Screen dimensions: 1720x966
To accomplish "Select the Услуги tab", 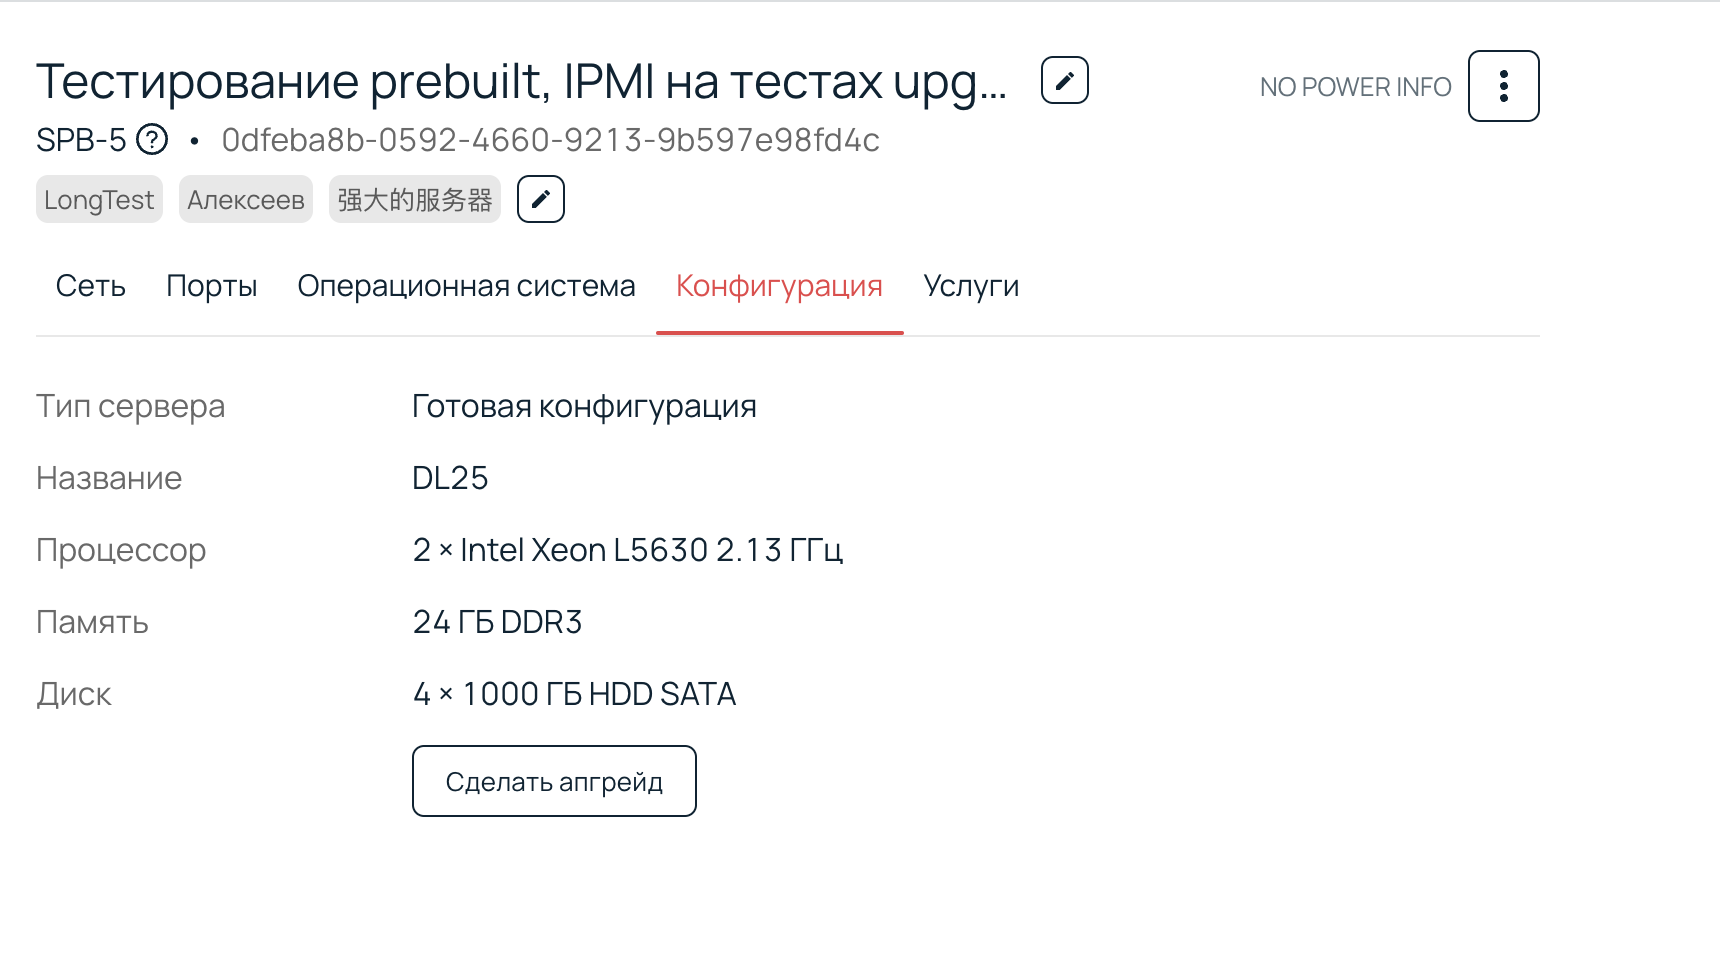I will click(x=971, y=286).
